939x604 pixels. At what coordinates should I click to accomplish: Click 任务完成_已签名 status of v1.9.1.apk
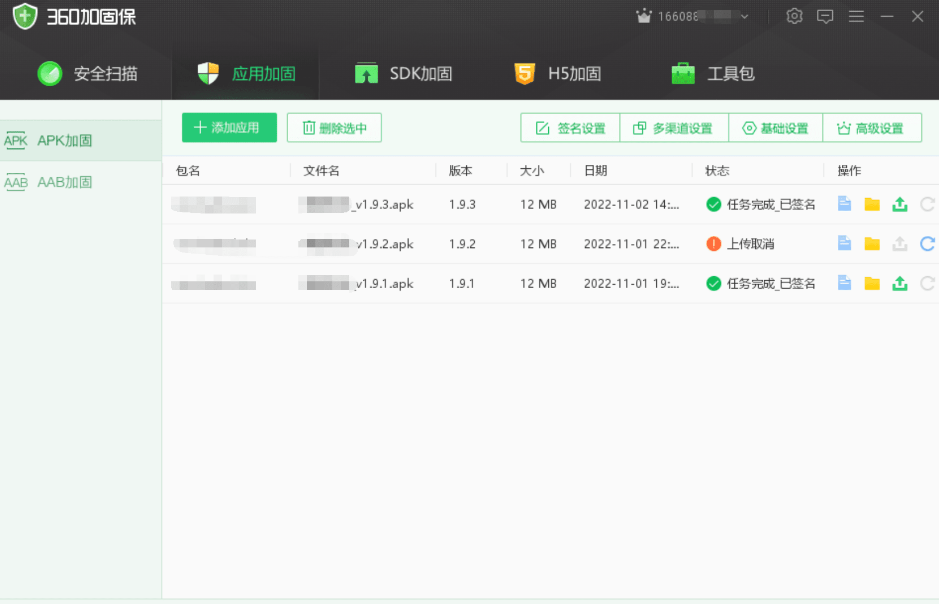[x=771, y=284]
